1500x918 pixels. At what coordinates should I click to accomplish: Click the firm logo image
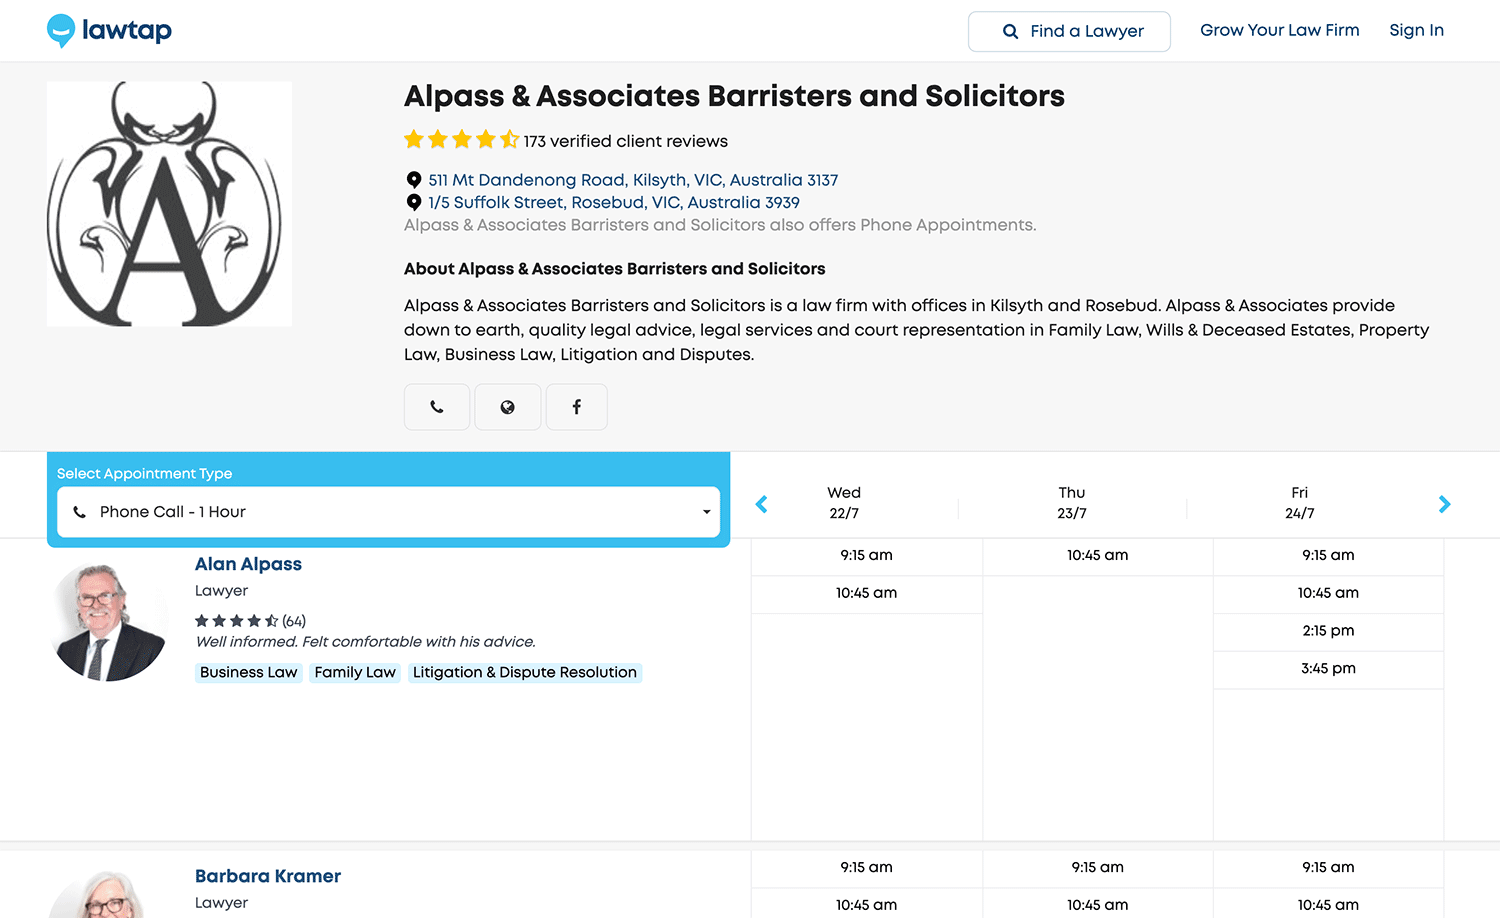169,204
